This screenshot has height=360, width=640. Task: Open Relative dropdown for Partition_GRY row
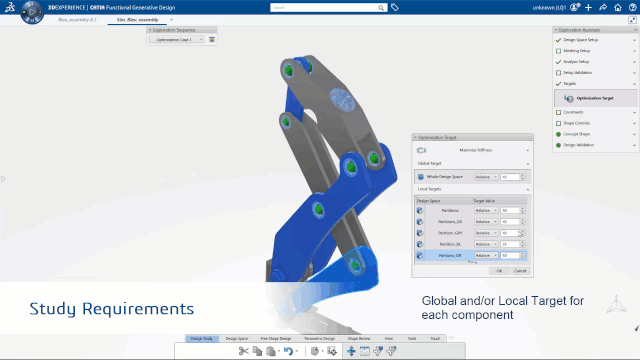pos(486,233)
